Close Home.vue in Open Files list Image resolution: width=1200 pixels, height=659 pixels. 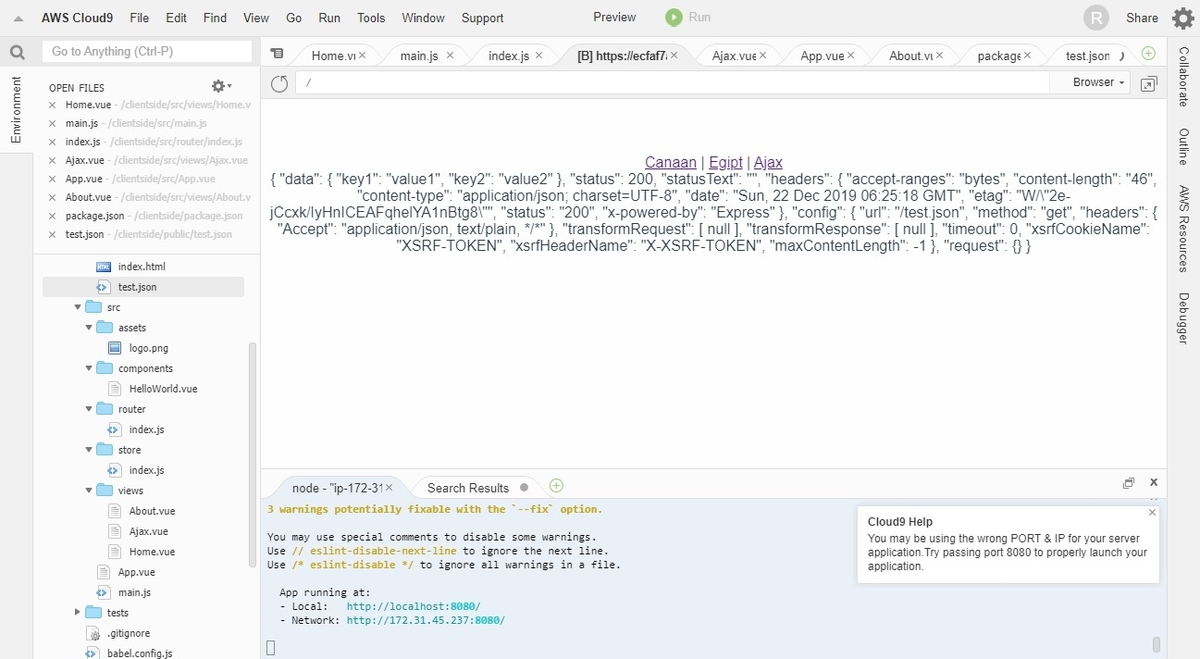point(53,105)
